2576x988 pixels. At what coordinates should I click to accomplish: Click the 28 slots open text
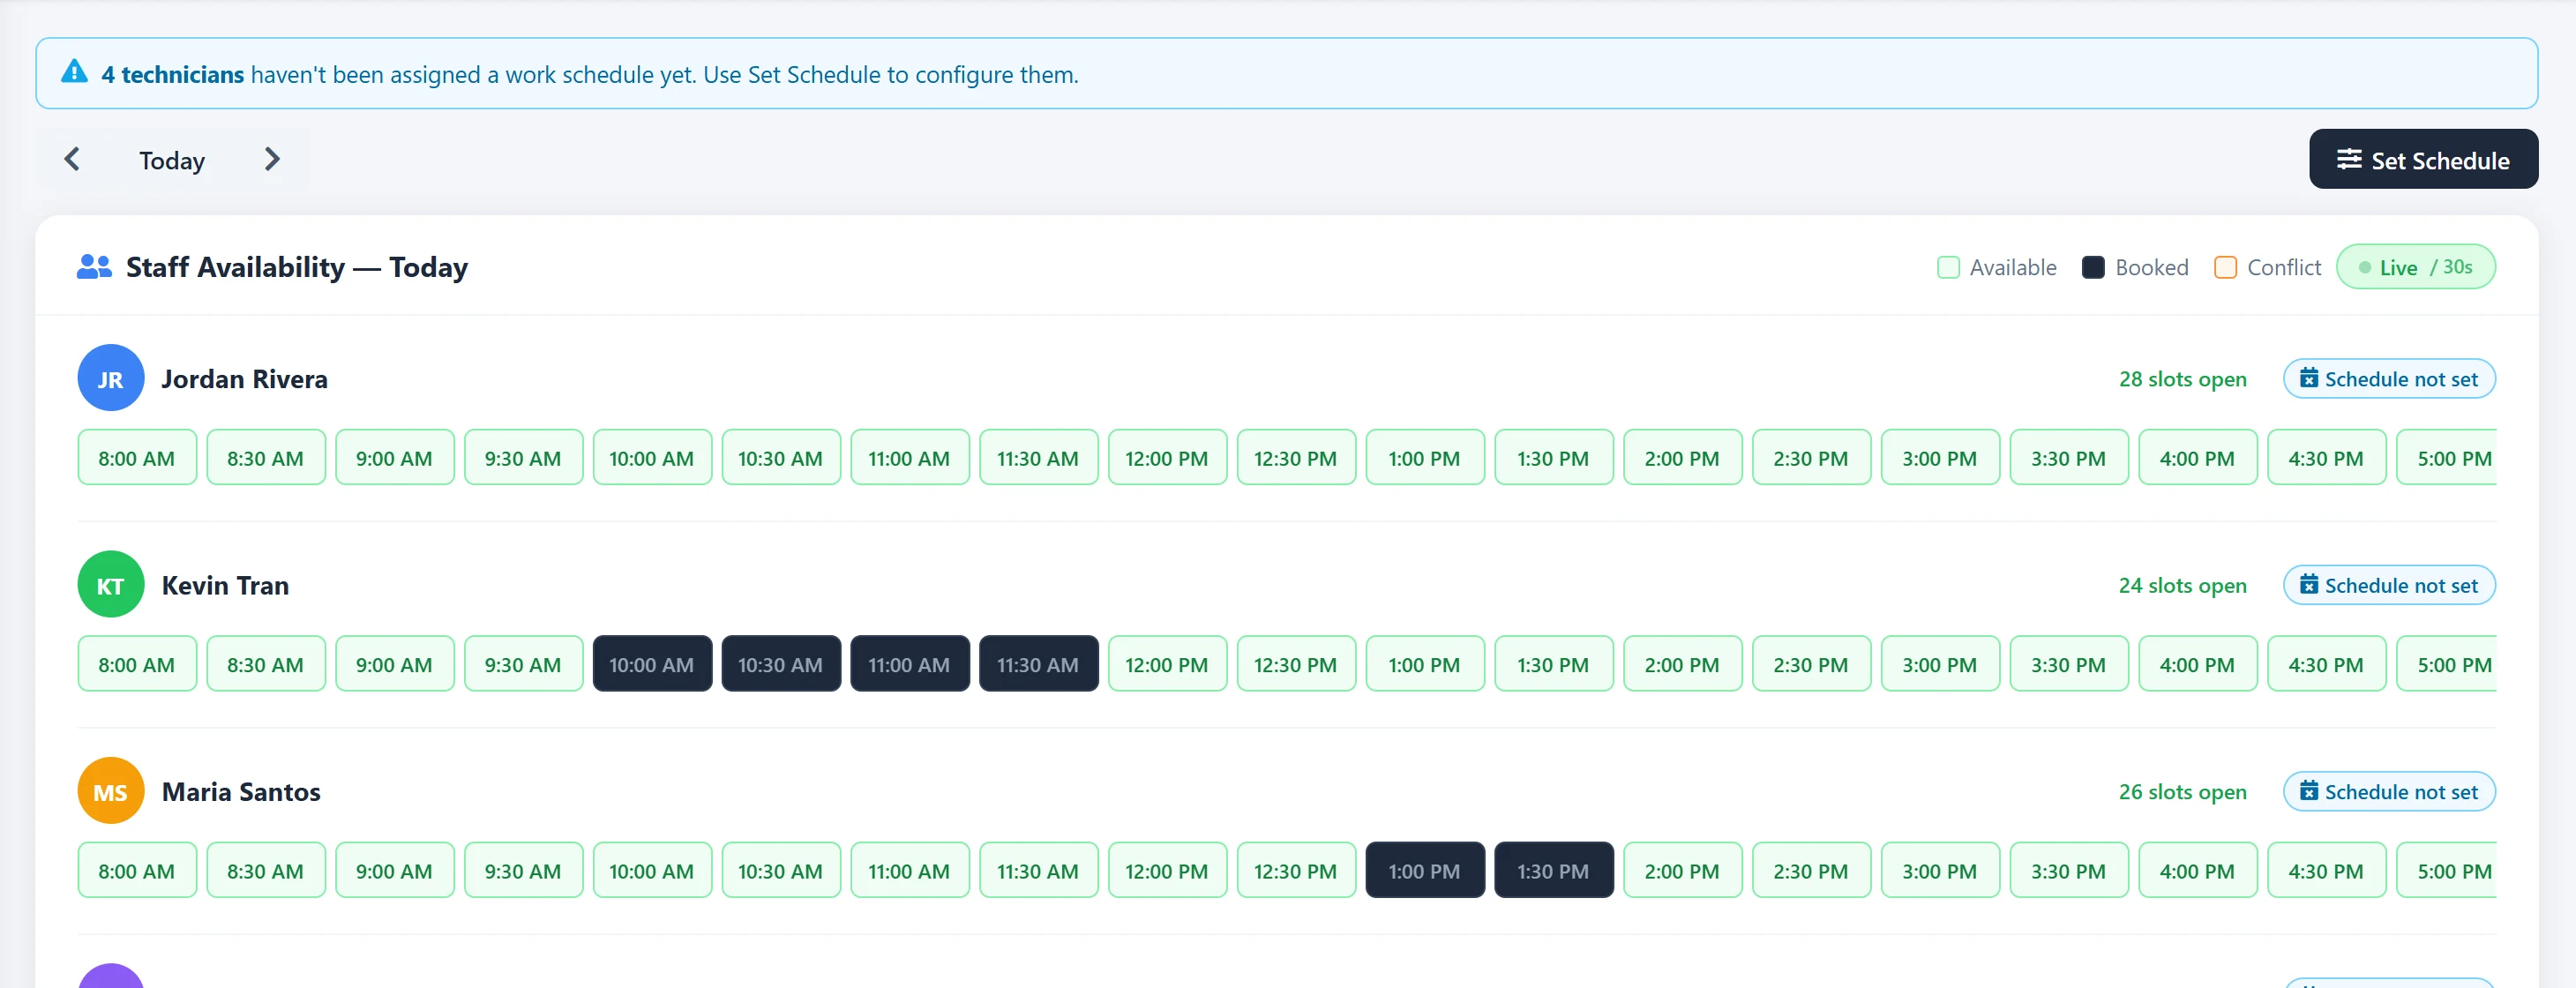coord(2182,379)
